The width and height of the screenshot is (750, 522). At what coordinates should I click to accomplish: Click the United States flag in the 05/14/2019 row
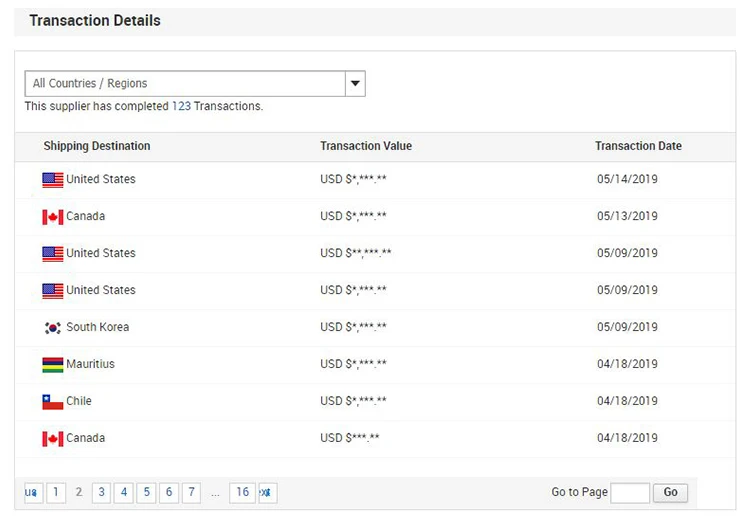53,180
